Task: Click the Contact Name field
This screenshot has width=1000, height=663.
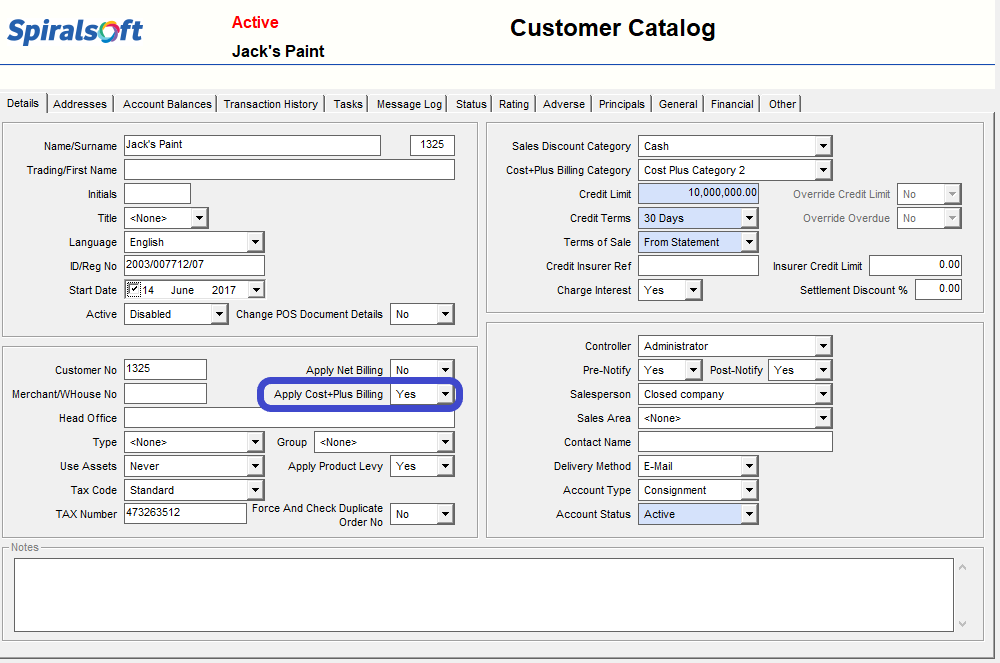Action: [x=735, y=442]
